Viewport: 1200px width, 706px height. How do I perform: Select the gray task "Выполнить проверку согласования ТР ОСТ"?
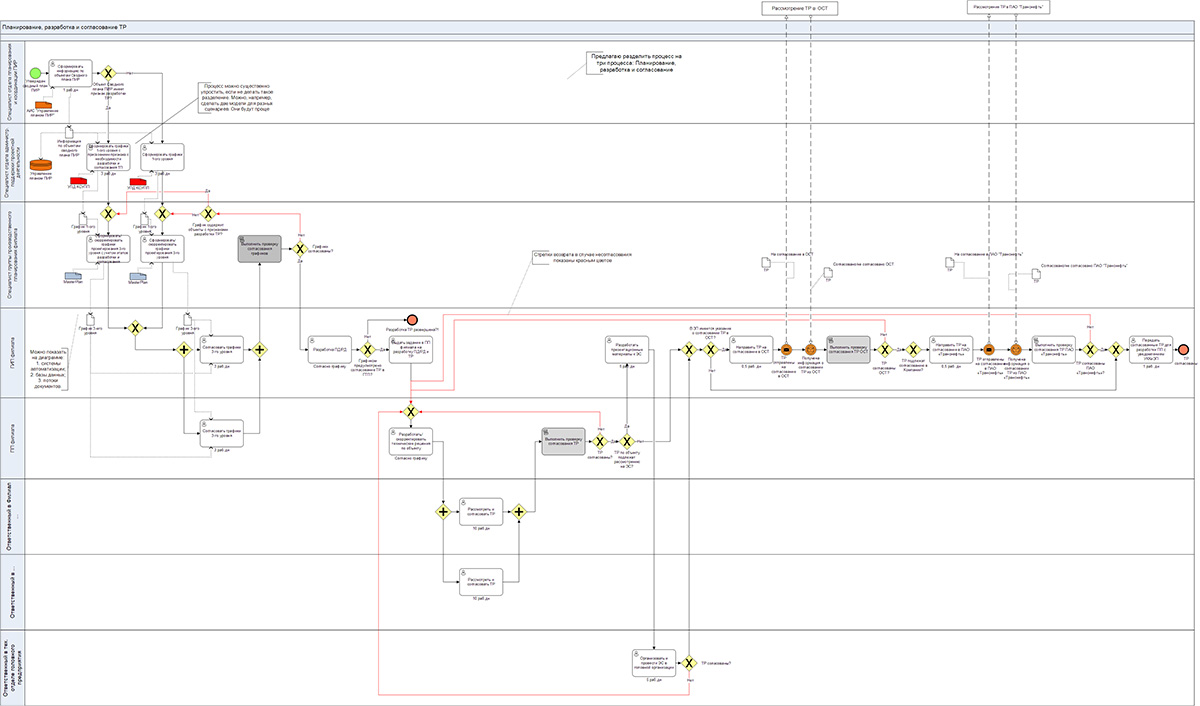tap(850, 349)
